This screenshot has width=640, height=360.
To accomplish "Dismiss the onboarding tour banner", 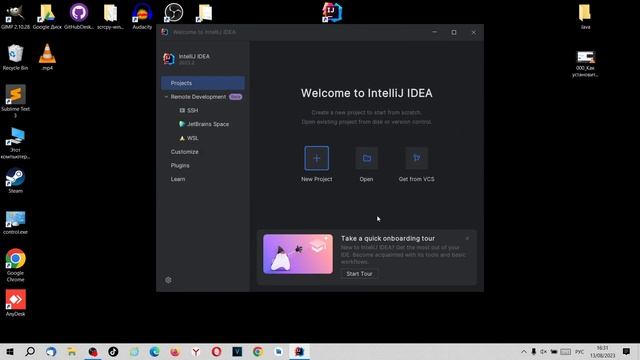I will [467, 238].
